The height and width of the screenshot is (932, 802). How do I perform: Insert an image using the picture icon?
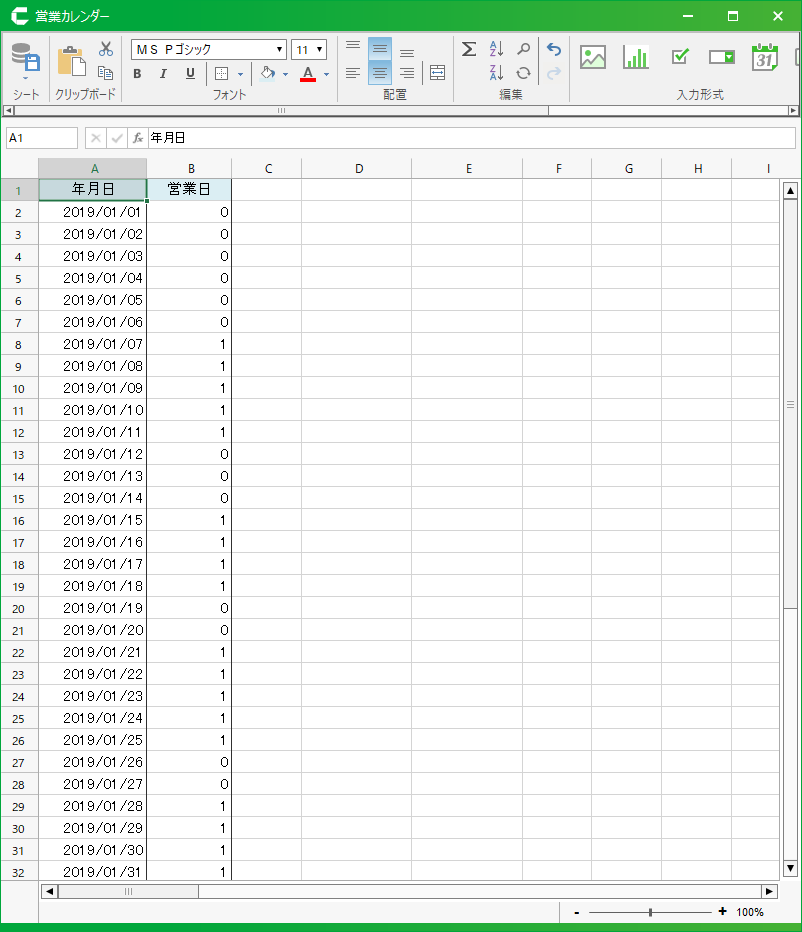593,58
